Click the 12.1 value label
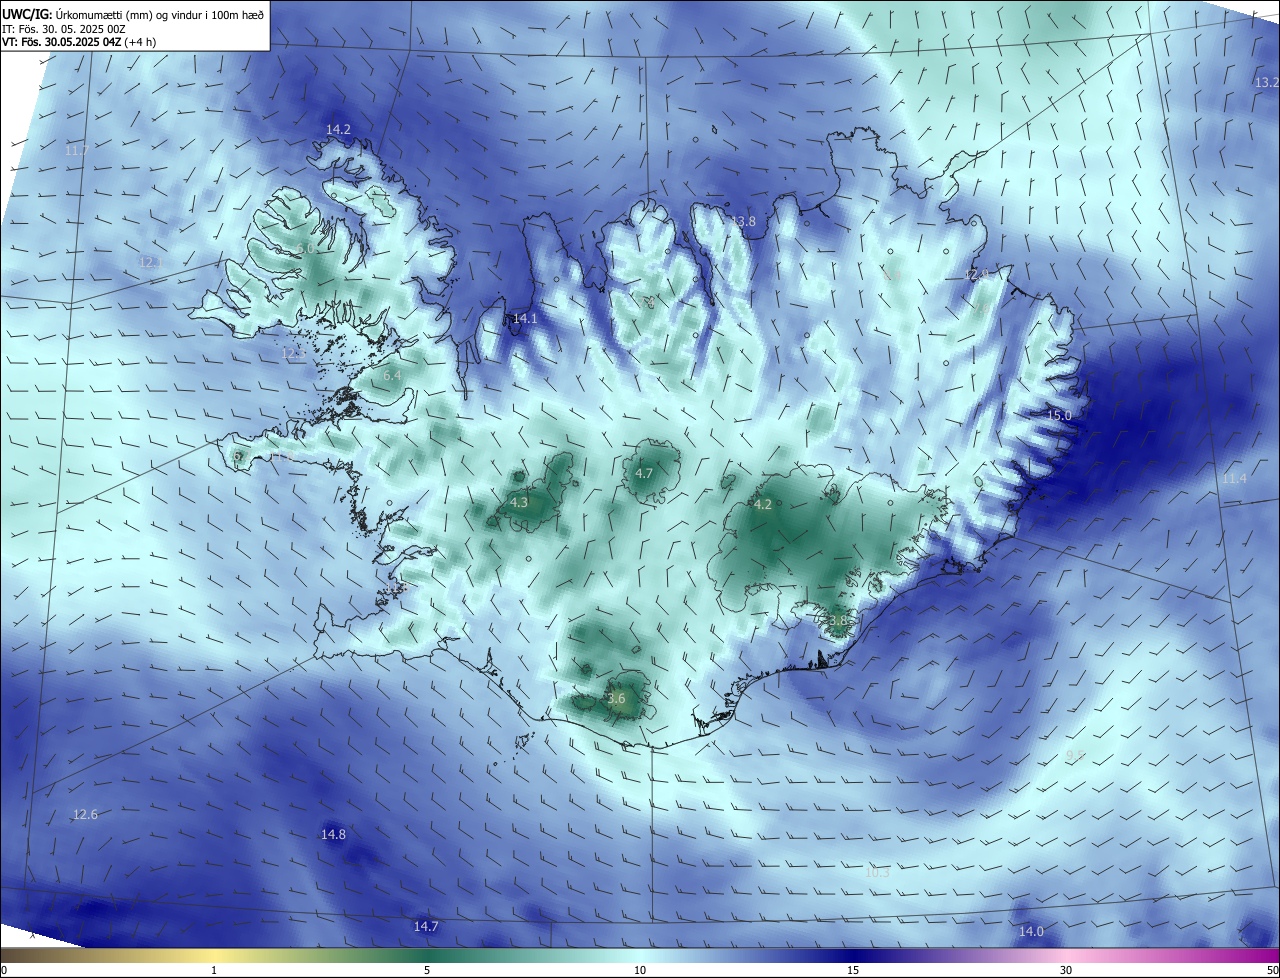Image resolution: width=1280 pixels, height=978 pixels. pyautogui.click(x=150, y=262)
